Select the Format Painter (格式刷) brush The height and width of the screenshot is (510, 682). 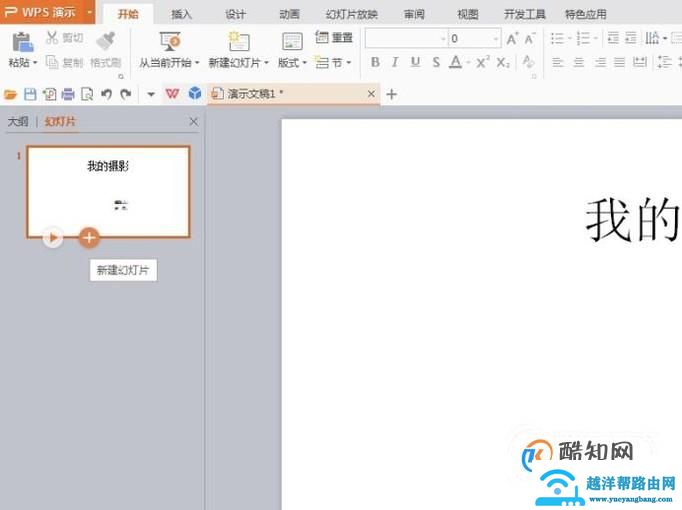click(x=106, y=41)
